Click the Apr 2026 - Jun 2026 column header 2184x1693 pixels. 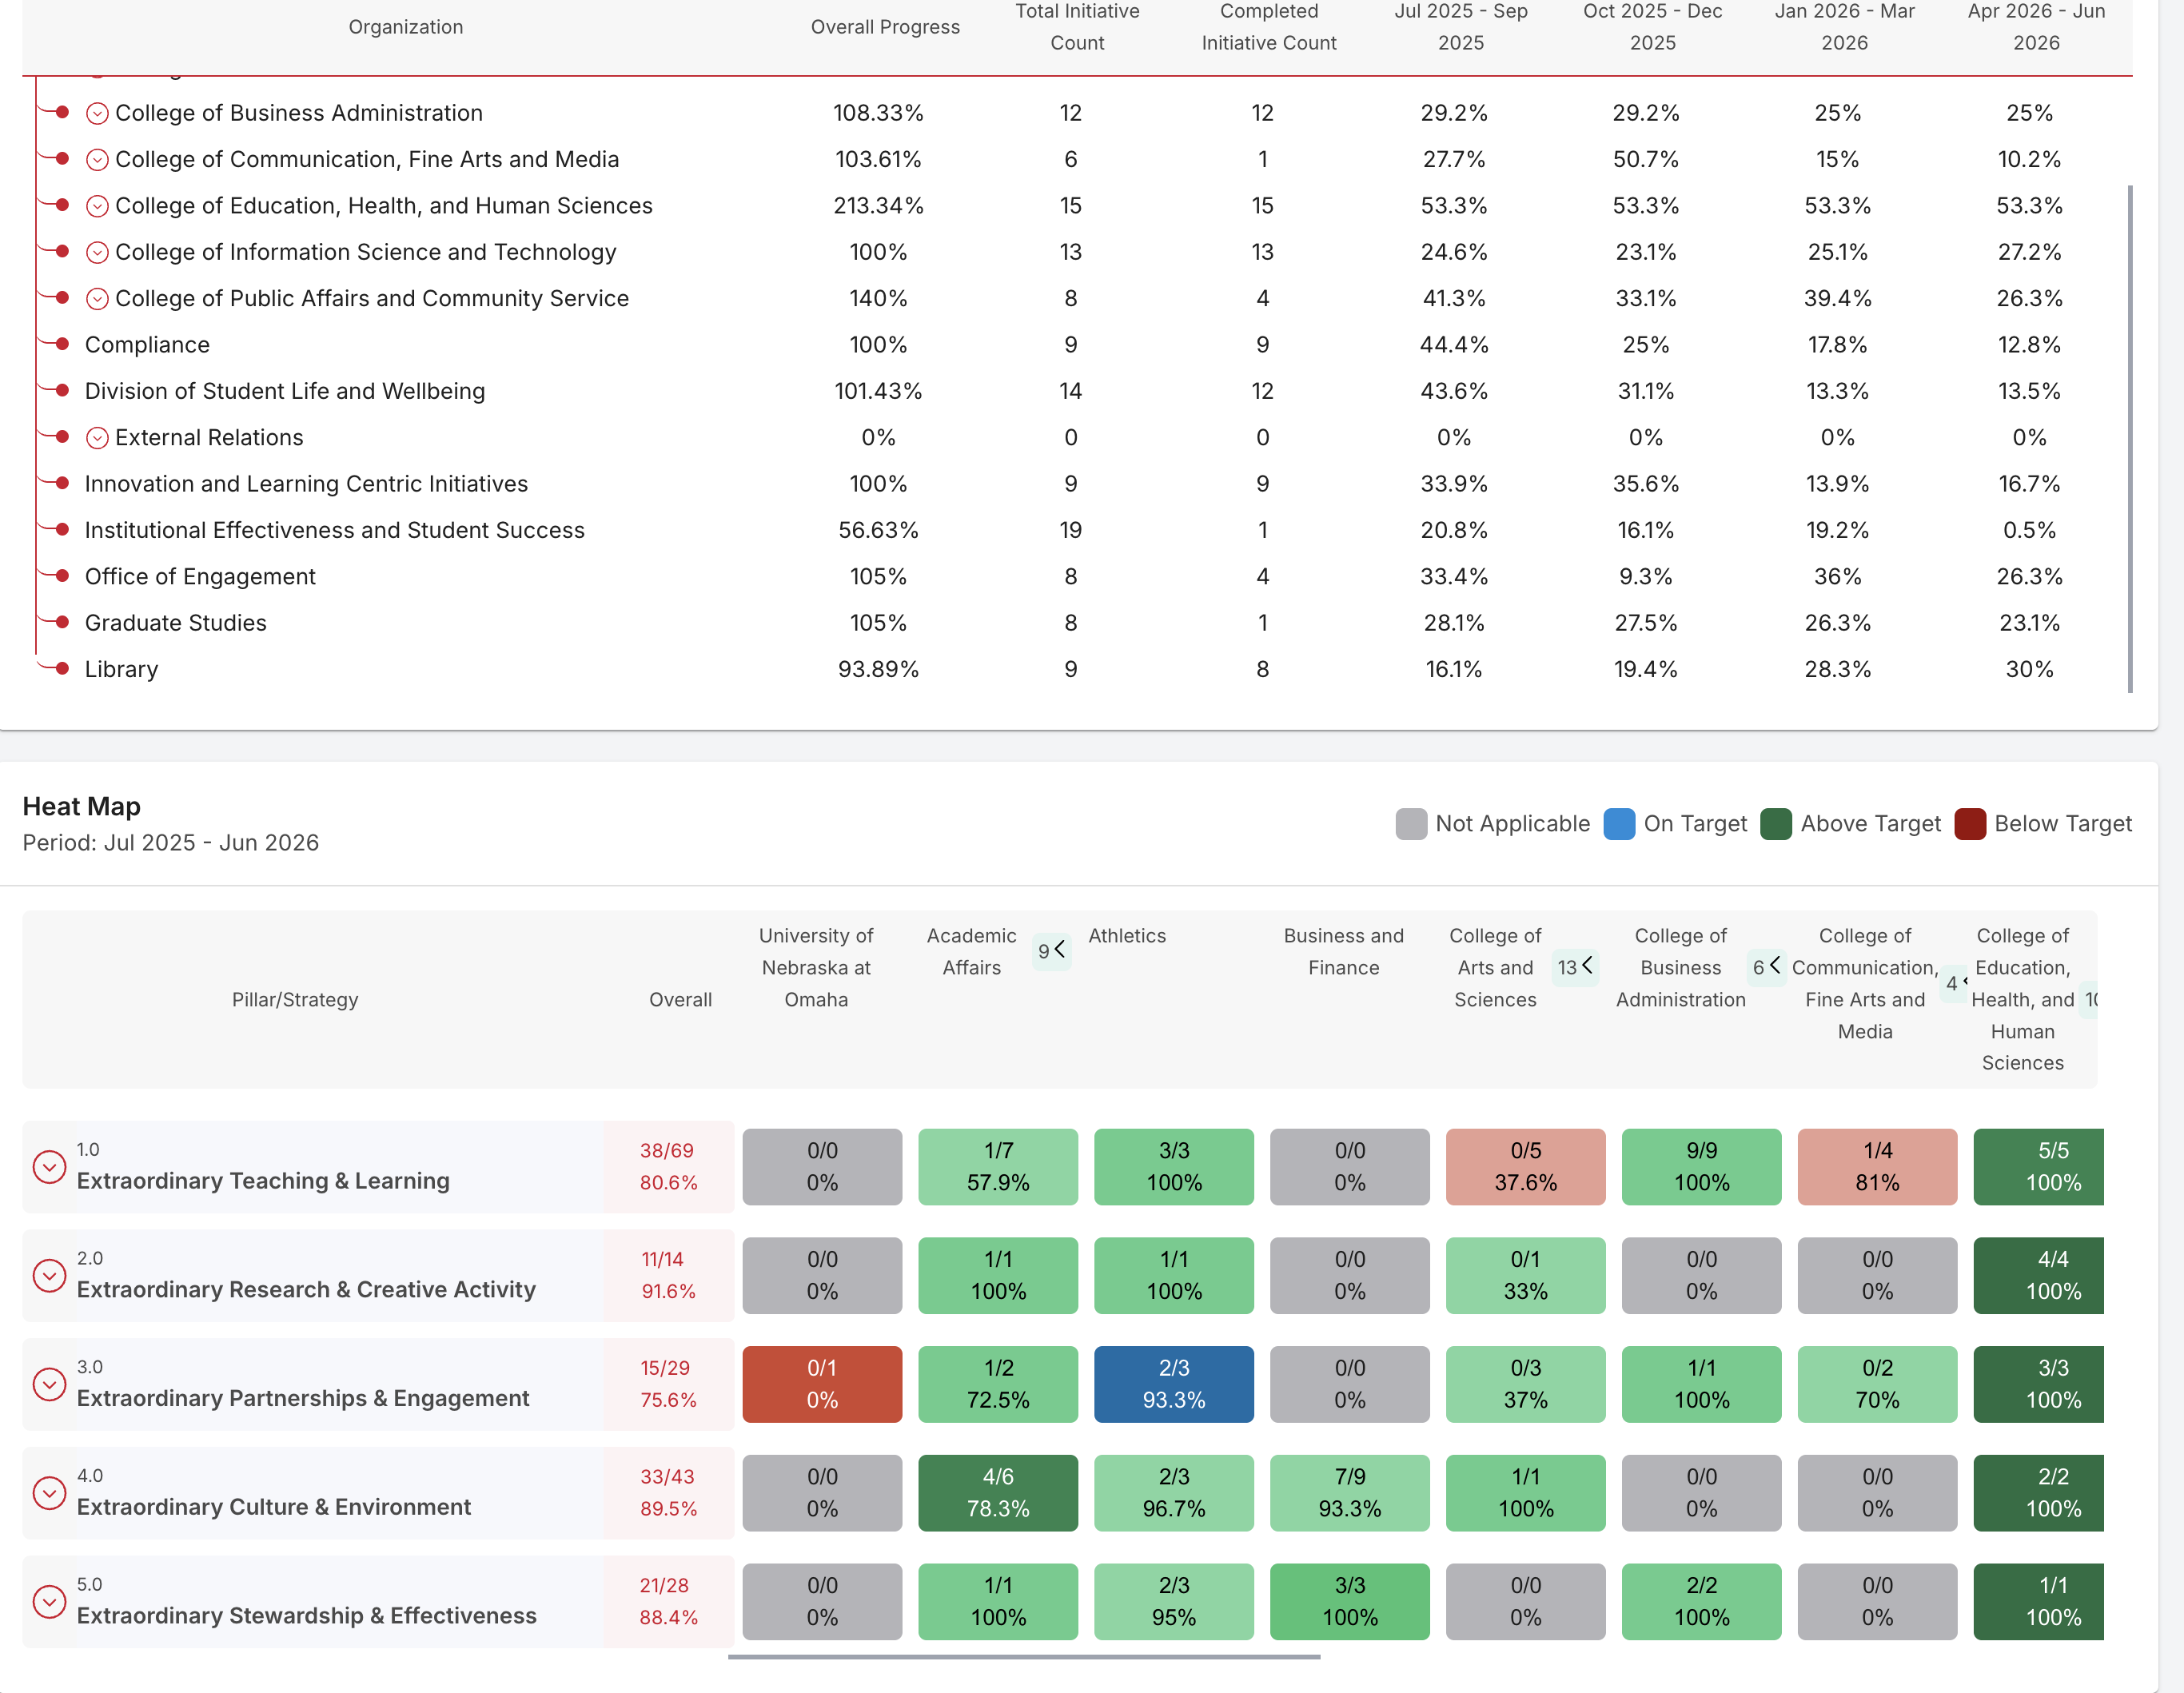pos(2036,27)
